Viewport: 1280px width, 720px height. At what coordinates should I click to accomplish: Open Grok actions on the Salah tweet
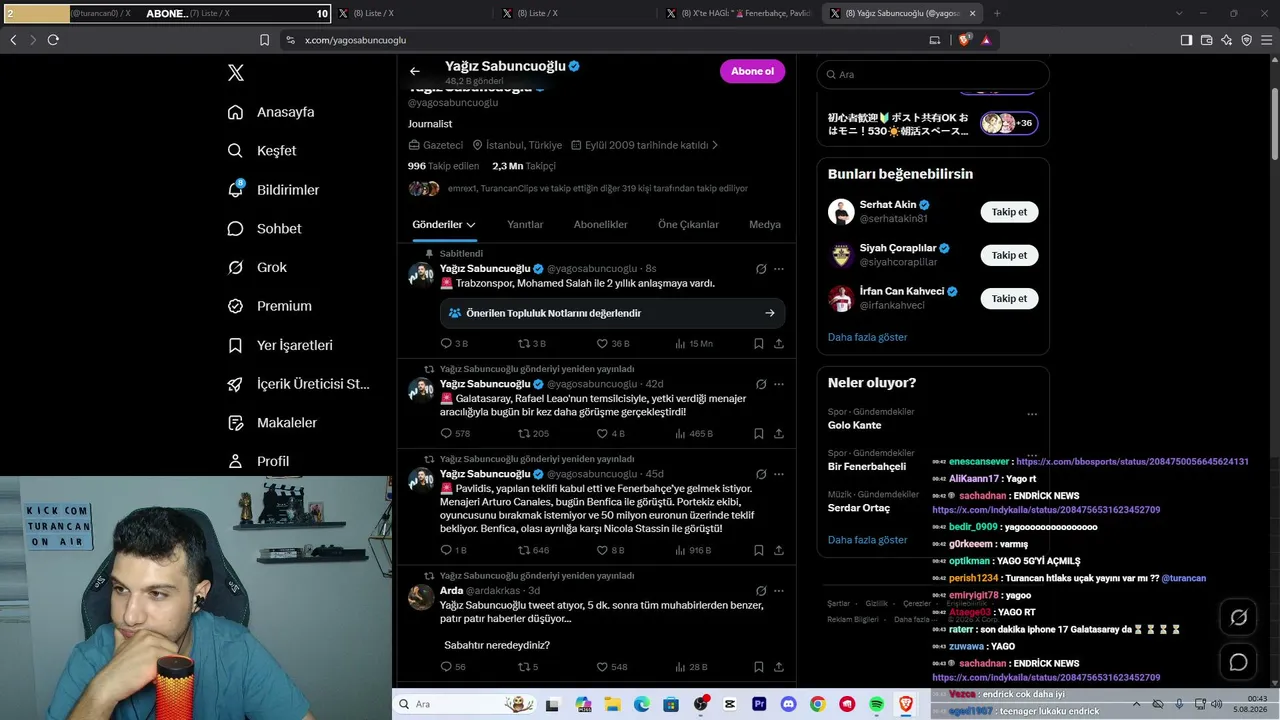[x=761, y=269]
